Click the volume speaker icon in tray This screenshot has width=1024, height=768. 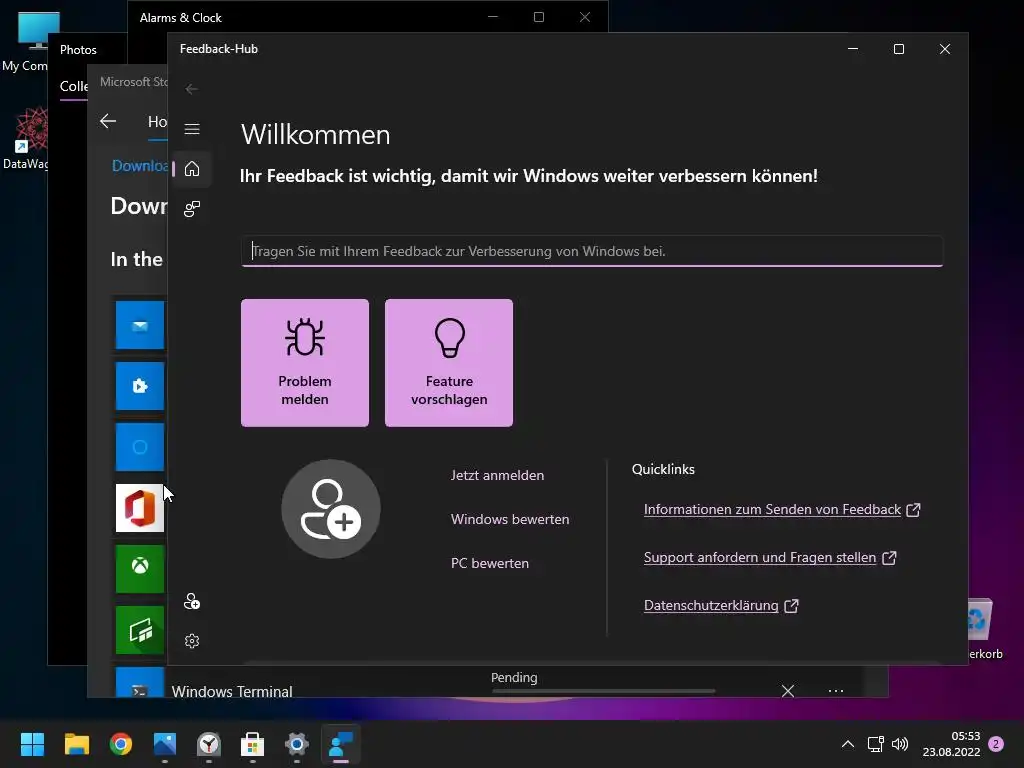pos(900,744)
